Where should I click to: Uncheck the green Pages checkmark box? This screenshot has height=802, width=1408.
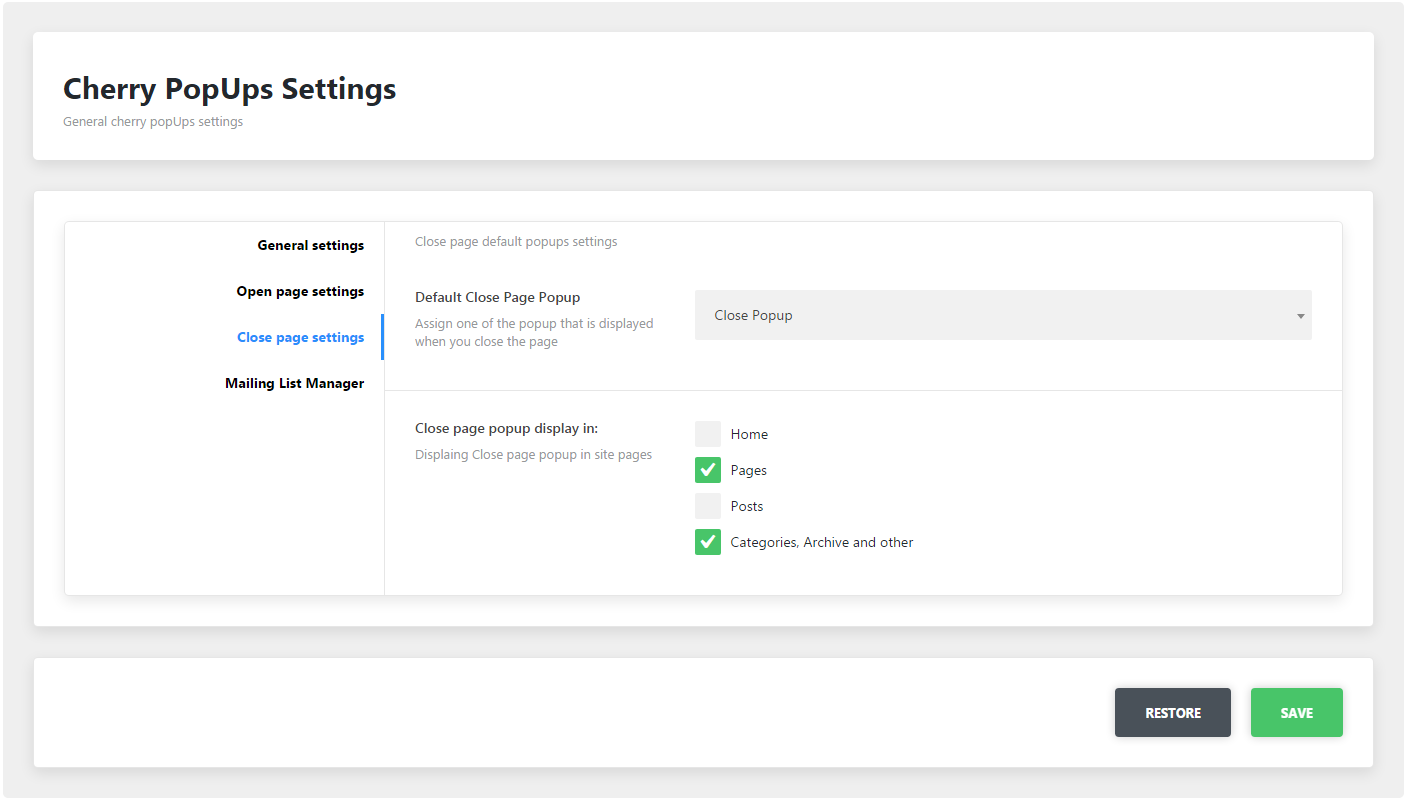pos(708,470)
